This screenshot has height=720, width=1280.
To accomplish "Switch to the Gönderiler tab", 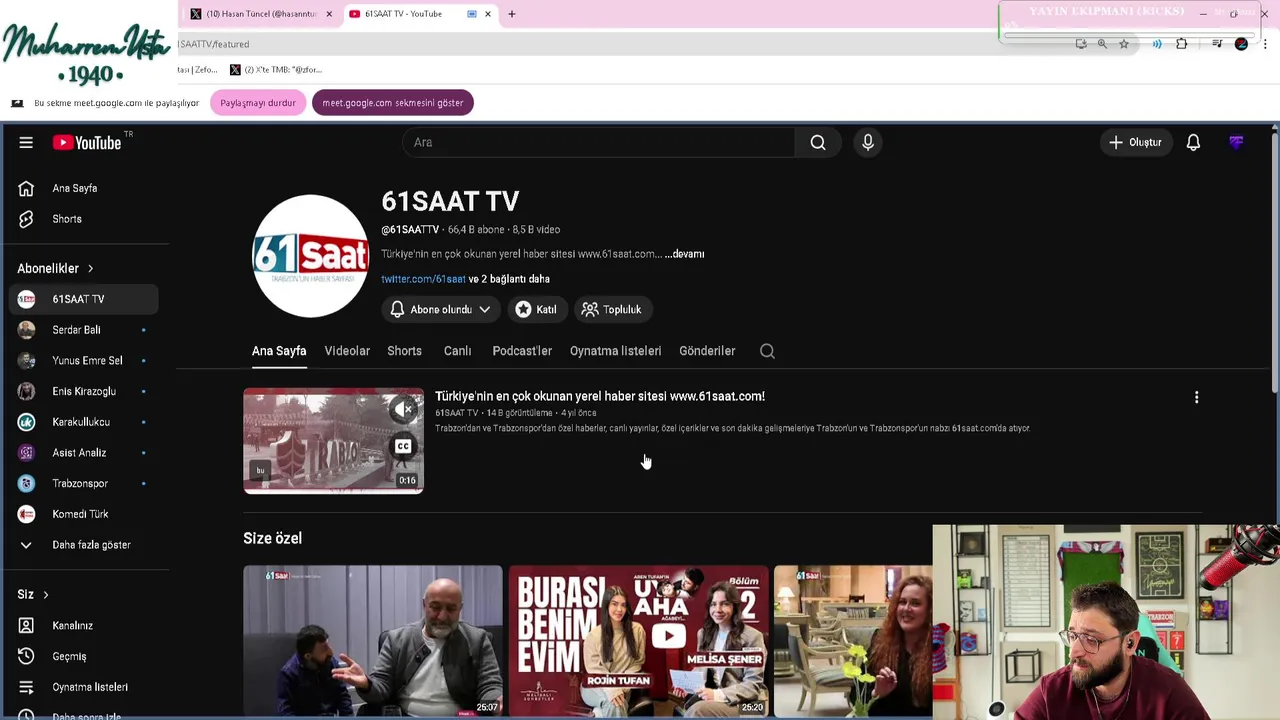I will pos(707,351).
